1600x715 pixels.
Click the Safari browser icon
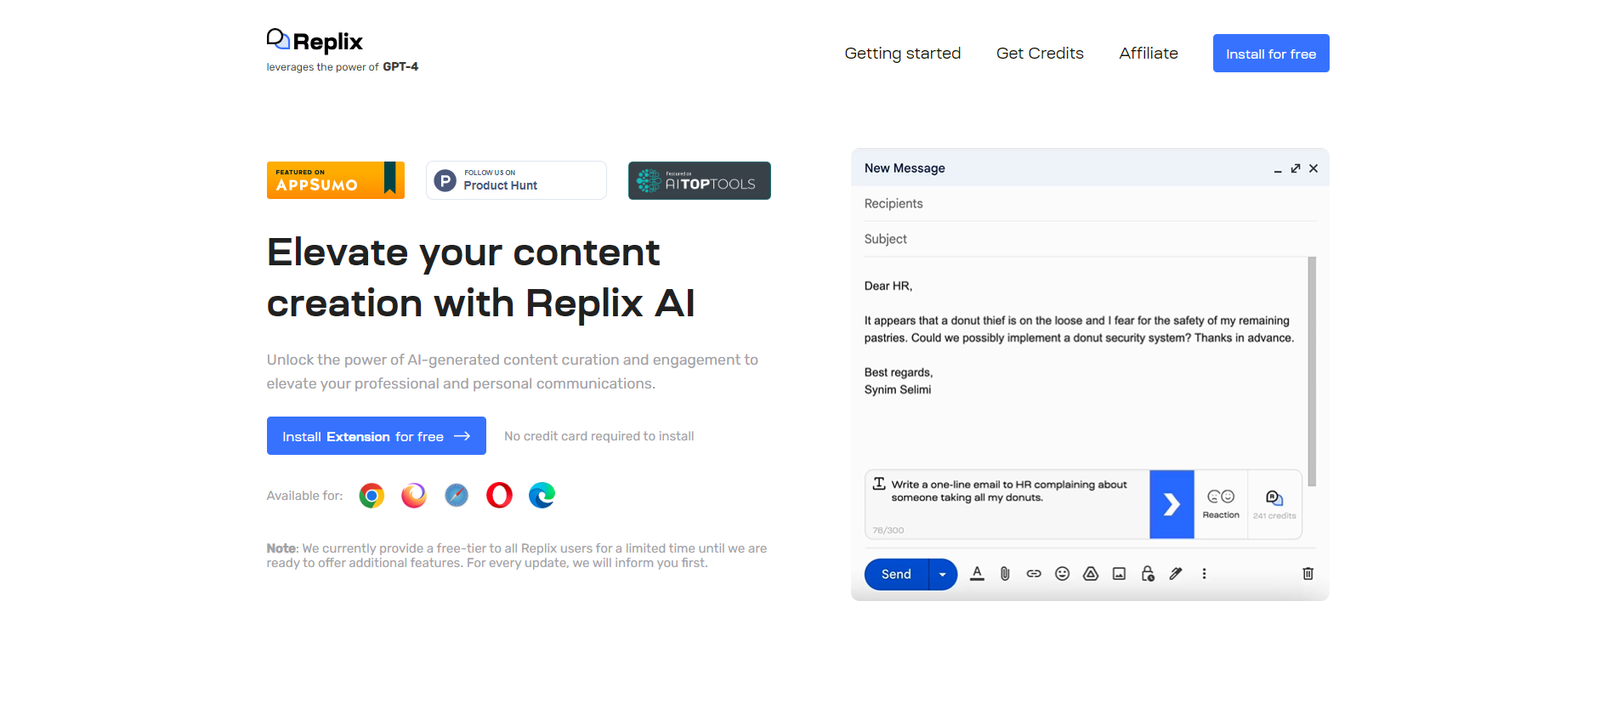456,495
